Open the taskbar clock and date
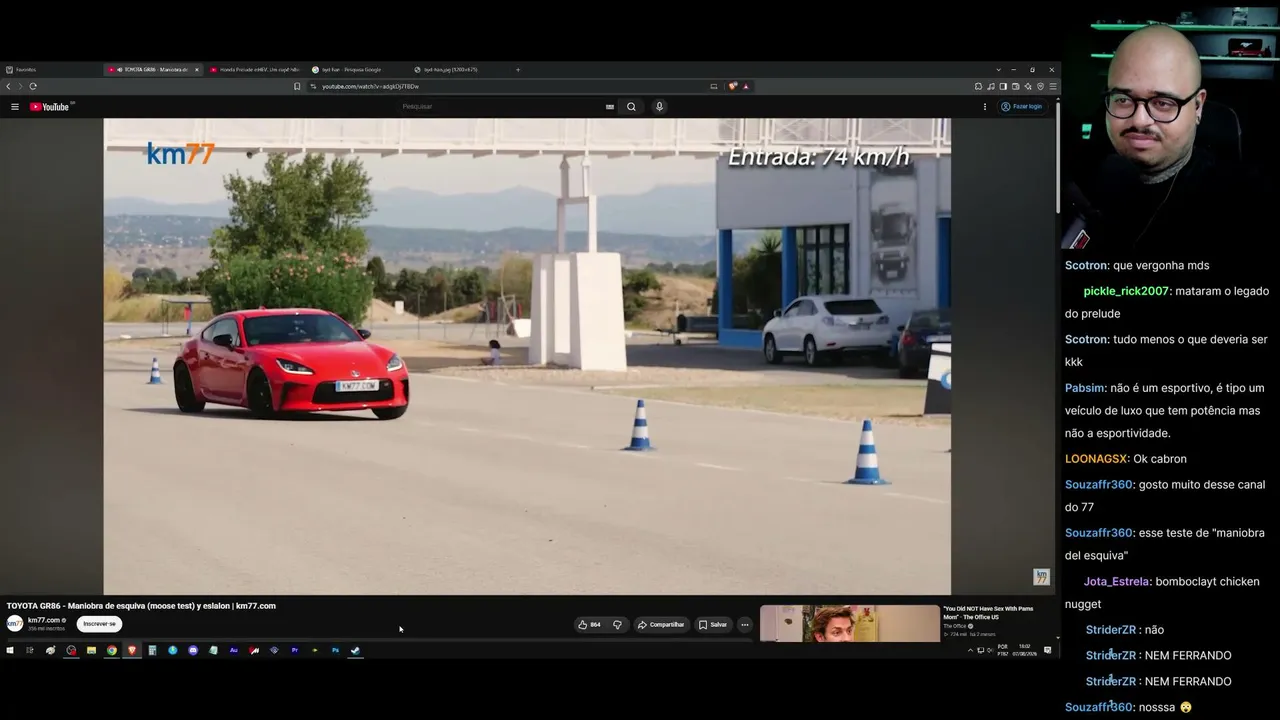Image resolution: width=1280 pixels, height=720 pixels. pos(1025,650)
